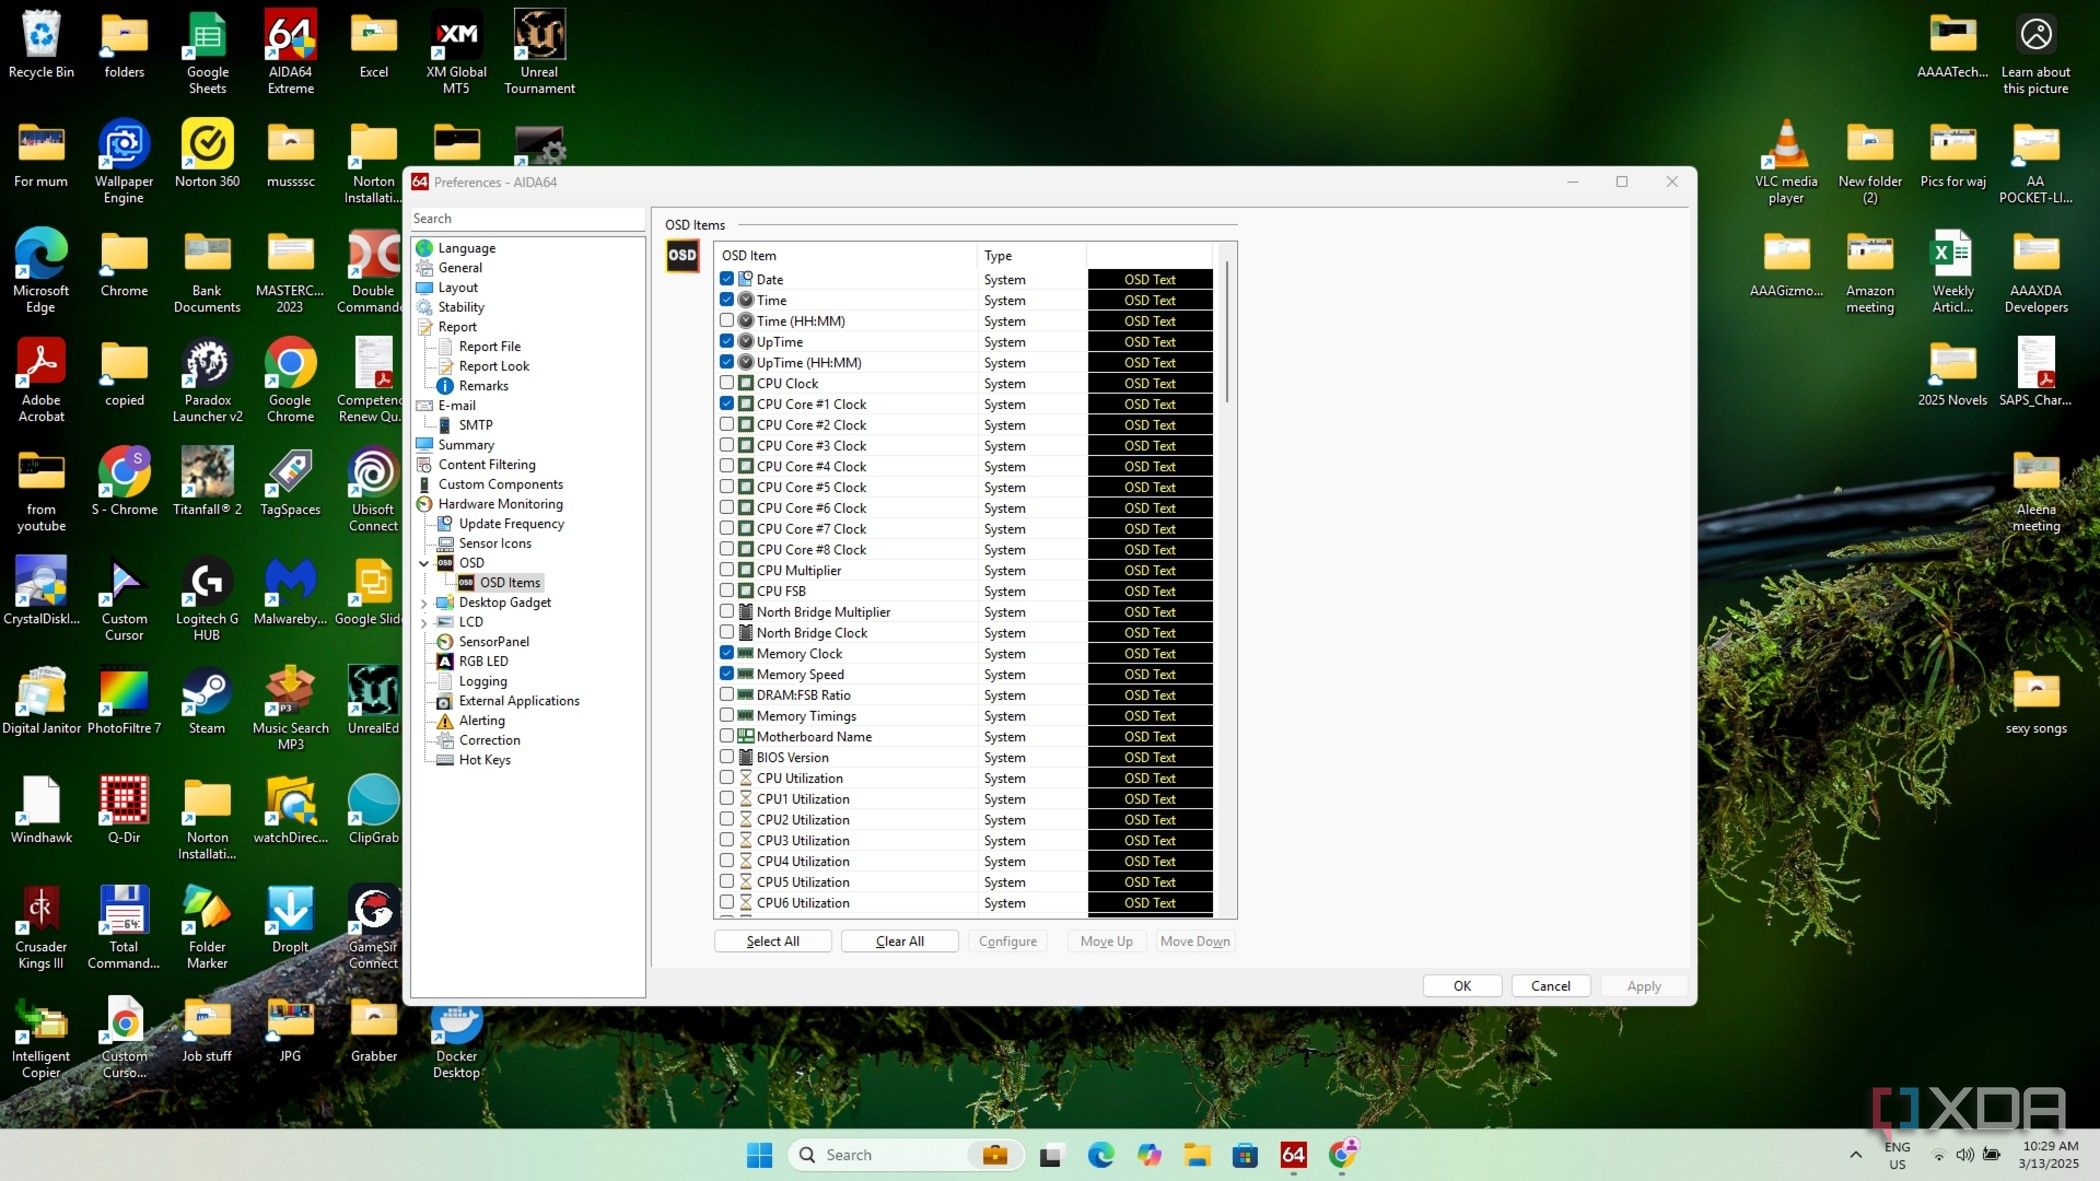This screenshot has height=1181, width=2100.
Task: Click the Select All button
Action: (772, 941)
